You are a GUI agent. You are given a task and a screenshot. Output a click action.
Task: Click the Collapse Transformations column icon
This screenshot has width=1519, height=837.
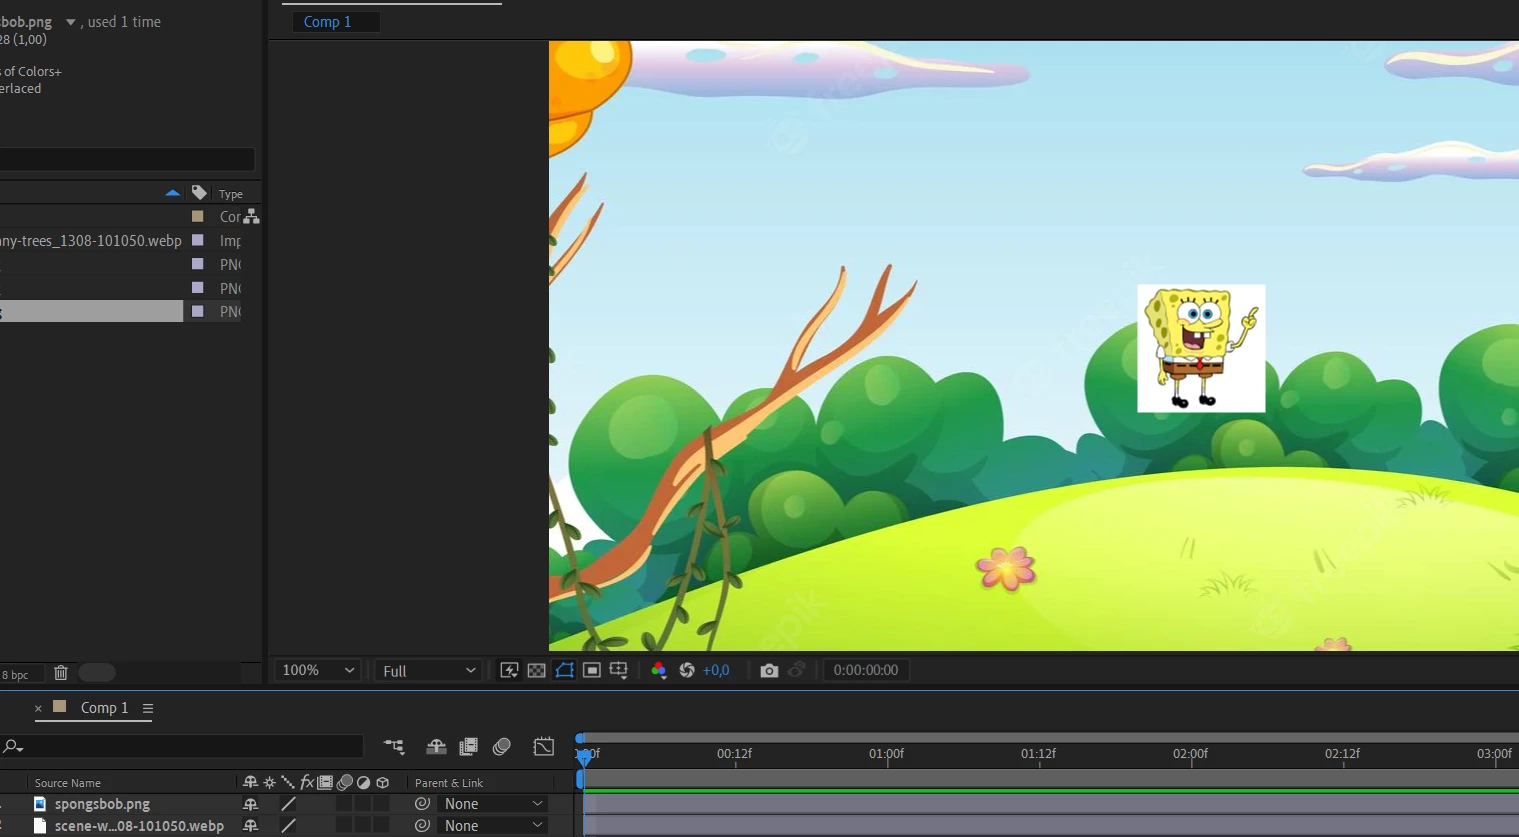(x=269, y=783)
